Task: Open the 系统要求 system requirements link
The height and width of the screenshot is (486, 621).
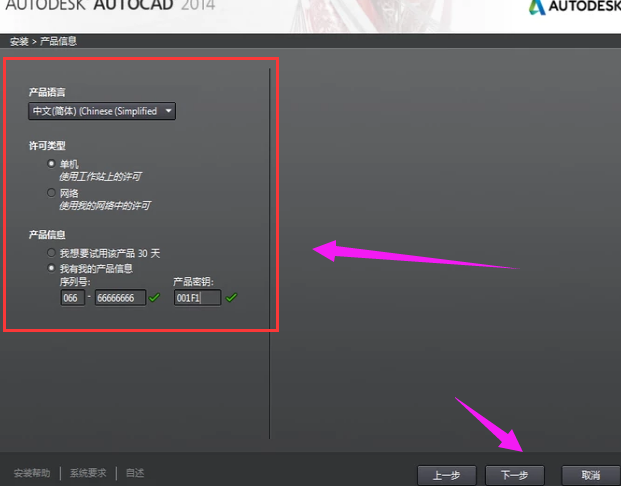Action: coord(88,473)
